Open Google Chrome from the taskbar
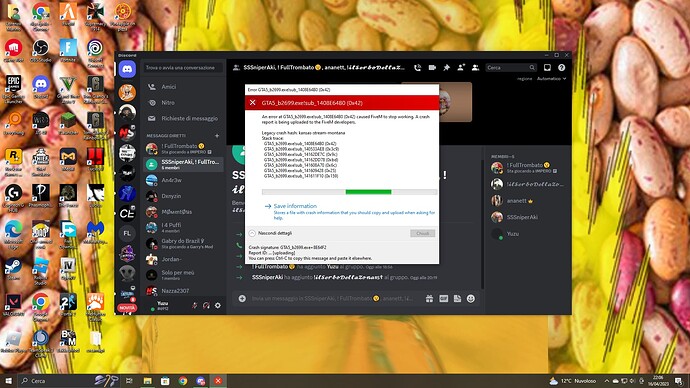The image size is (690, 388). (x=183, y=381)
